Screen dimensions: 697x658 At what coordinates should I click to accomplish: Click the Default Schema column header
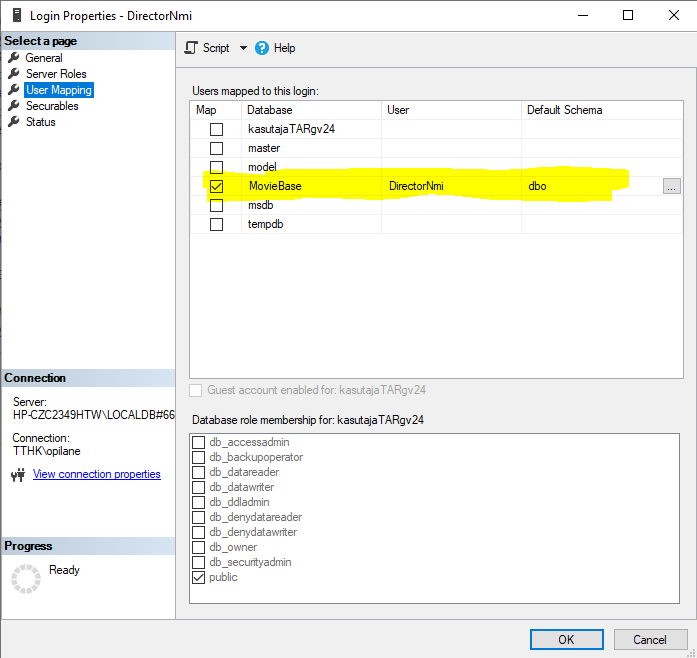tap(564, 110)
